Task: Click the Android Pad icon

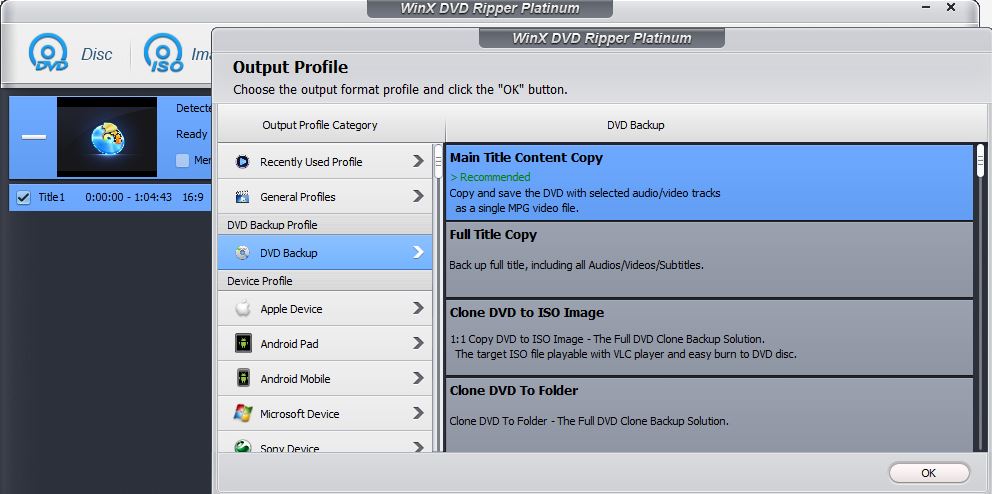Action: pos(242,344)
